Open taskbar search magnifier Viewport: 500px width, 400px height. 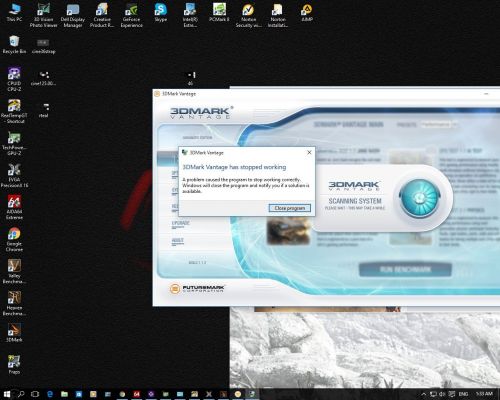coord(21,394)
